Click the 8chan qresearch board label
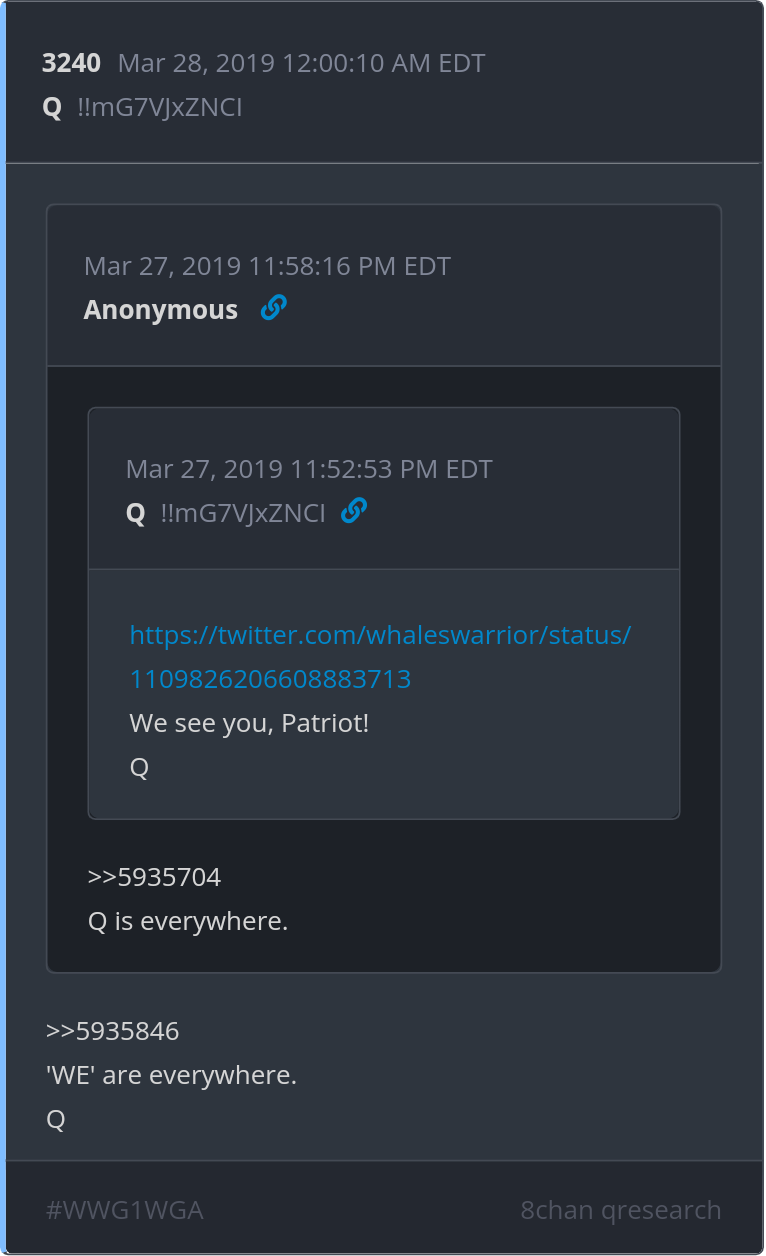 (620, 1210)
